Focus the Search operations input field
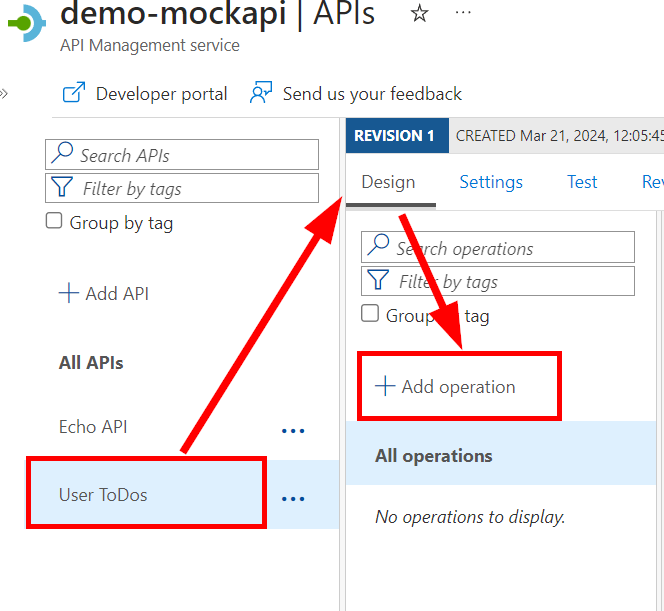Viewport: 664px width, 611px height. coord(510,248)
